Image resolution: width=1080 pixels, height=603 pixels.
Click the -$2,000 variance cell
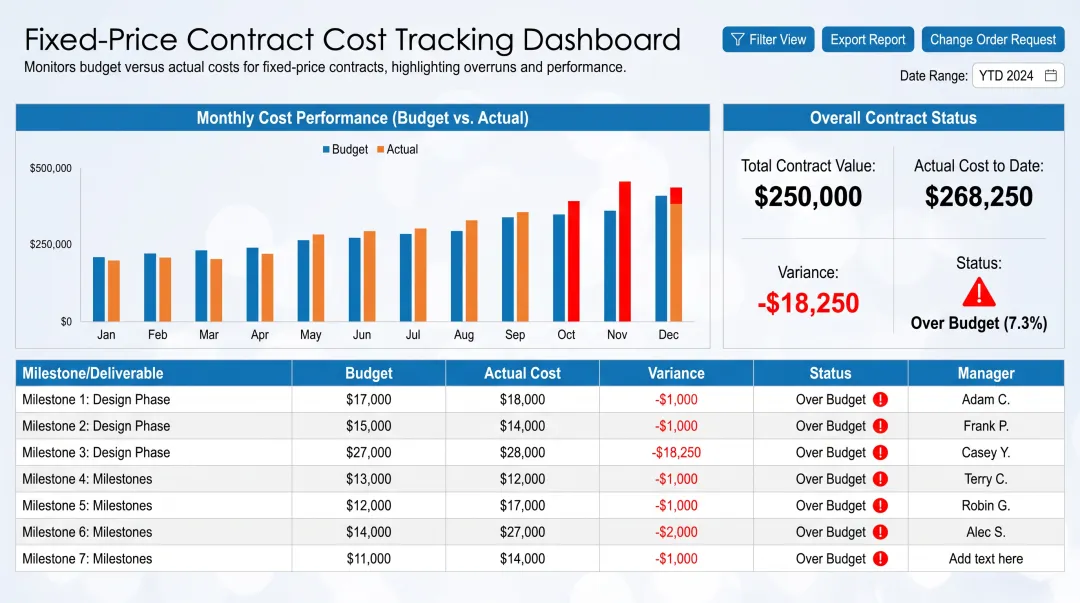[676, 532]
